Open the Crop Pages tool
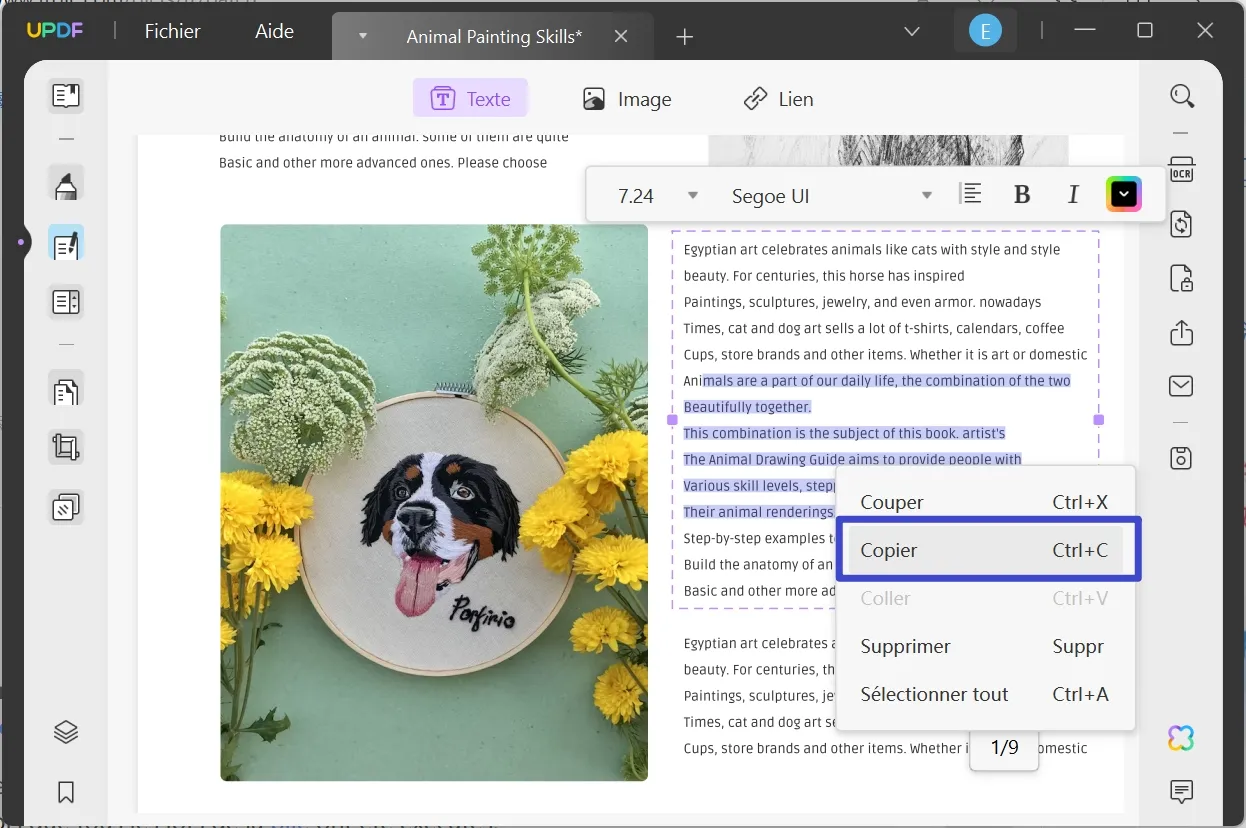The height and width of the screenshot is (828, 1246). 66,447
